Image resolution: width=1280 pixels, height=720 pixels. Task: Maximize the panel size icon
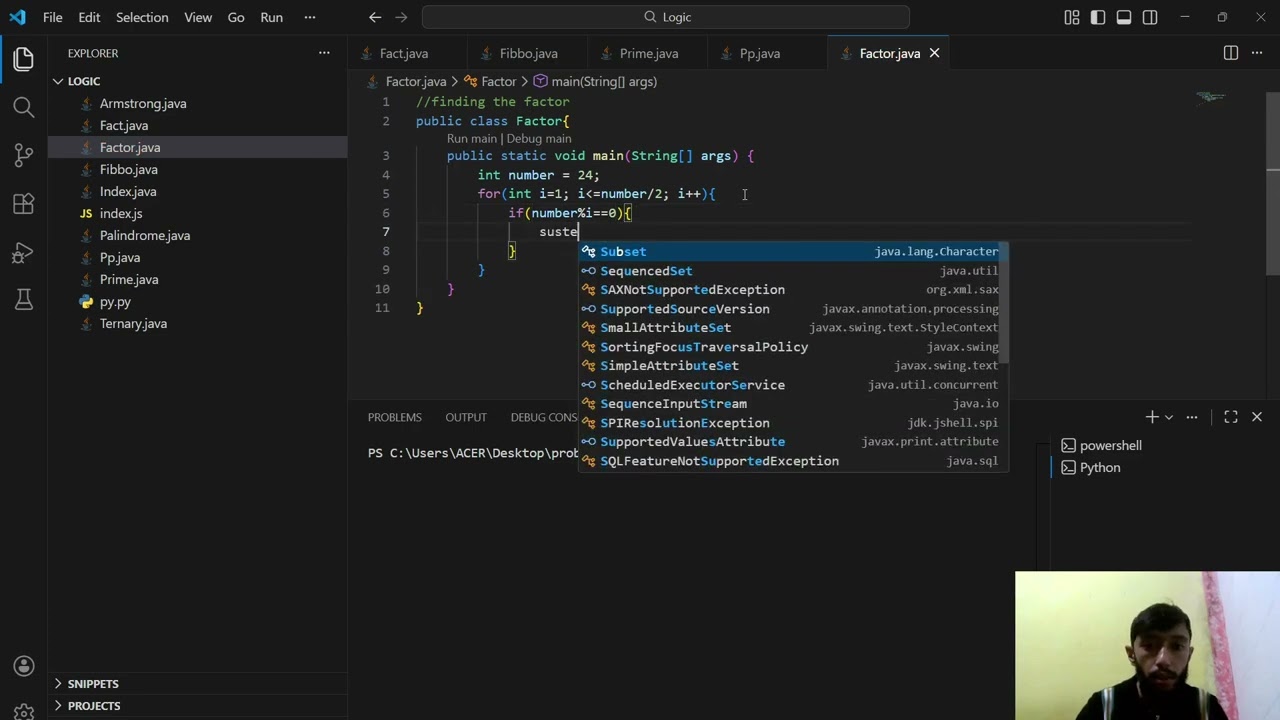click(x=1231, y=417)
